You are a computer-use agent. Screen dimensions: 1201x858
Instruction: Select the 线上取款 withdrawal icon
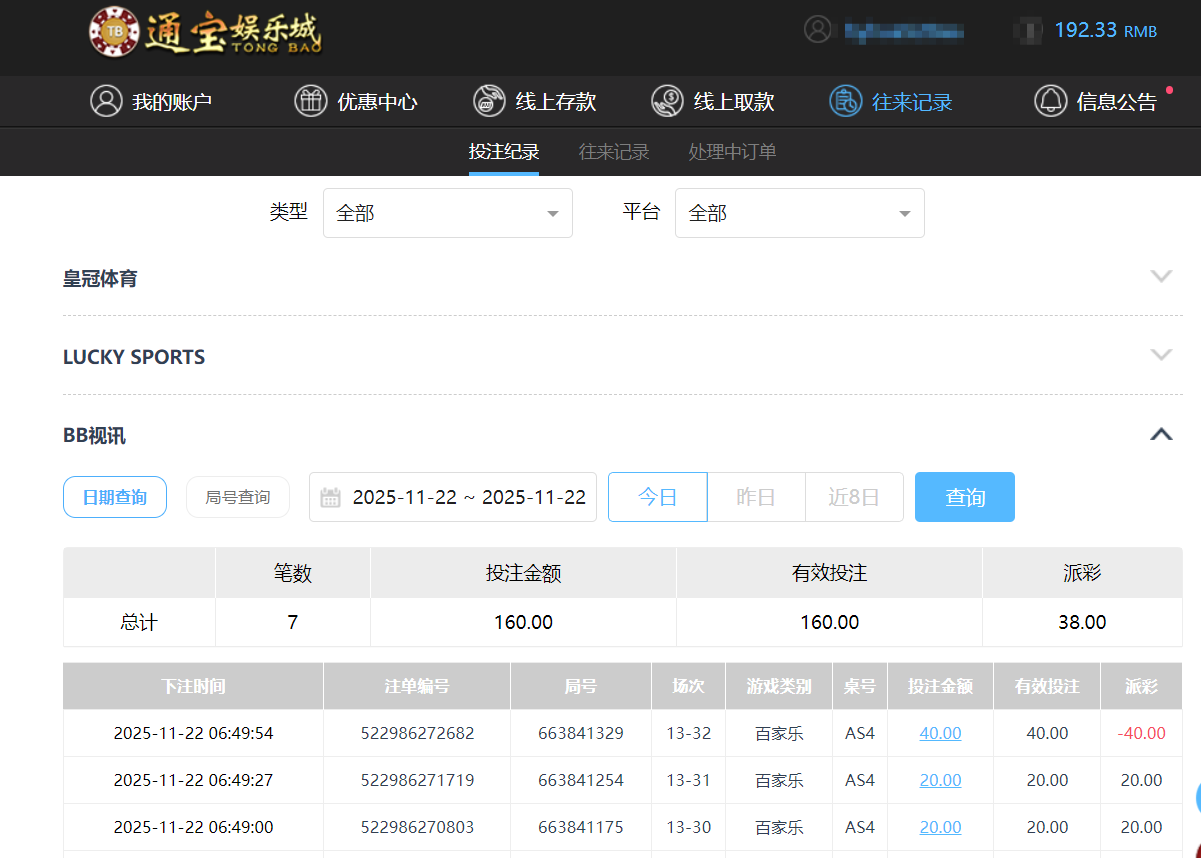(666, 101)
